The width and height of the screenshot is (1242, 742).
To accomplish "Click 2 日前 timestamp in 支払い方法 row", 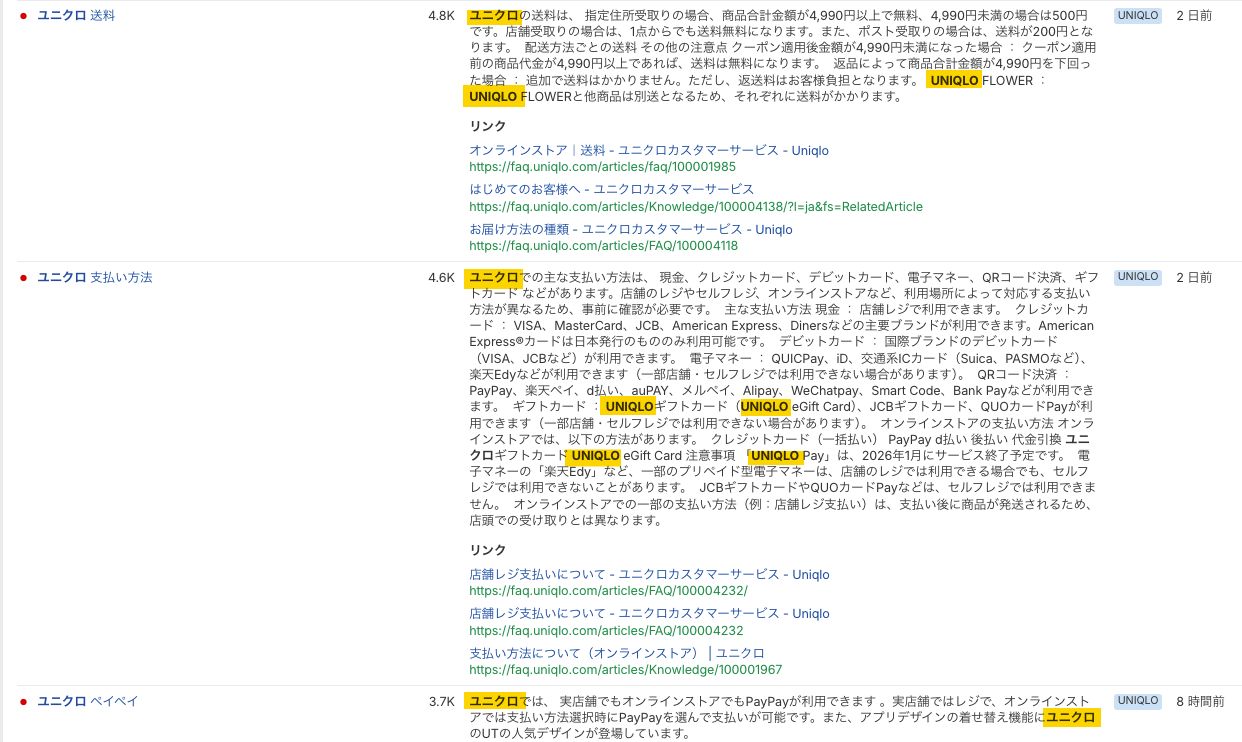I will point(1194,277).
